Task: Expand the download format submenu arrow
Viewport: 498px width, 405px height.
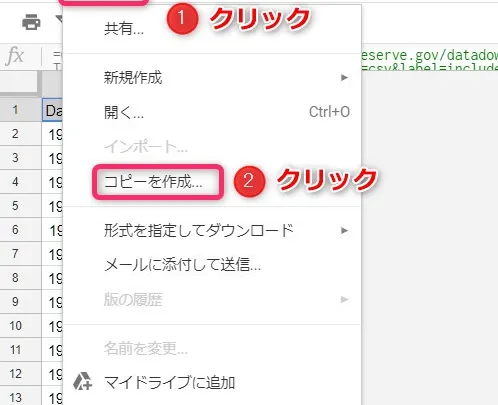Action: click(x=344, y=230)
